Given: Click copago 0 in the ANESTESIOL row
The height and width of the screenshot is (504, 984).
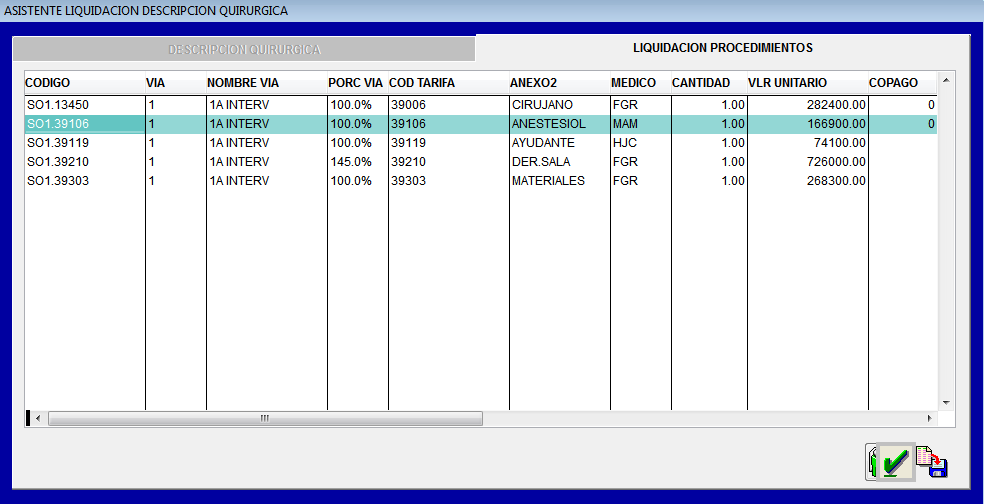Looking at the screenshot, I should (902, 124).
